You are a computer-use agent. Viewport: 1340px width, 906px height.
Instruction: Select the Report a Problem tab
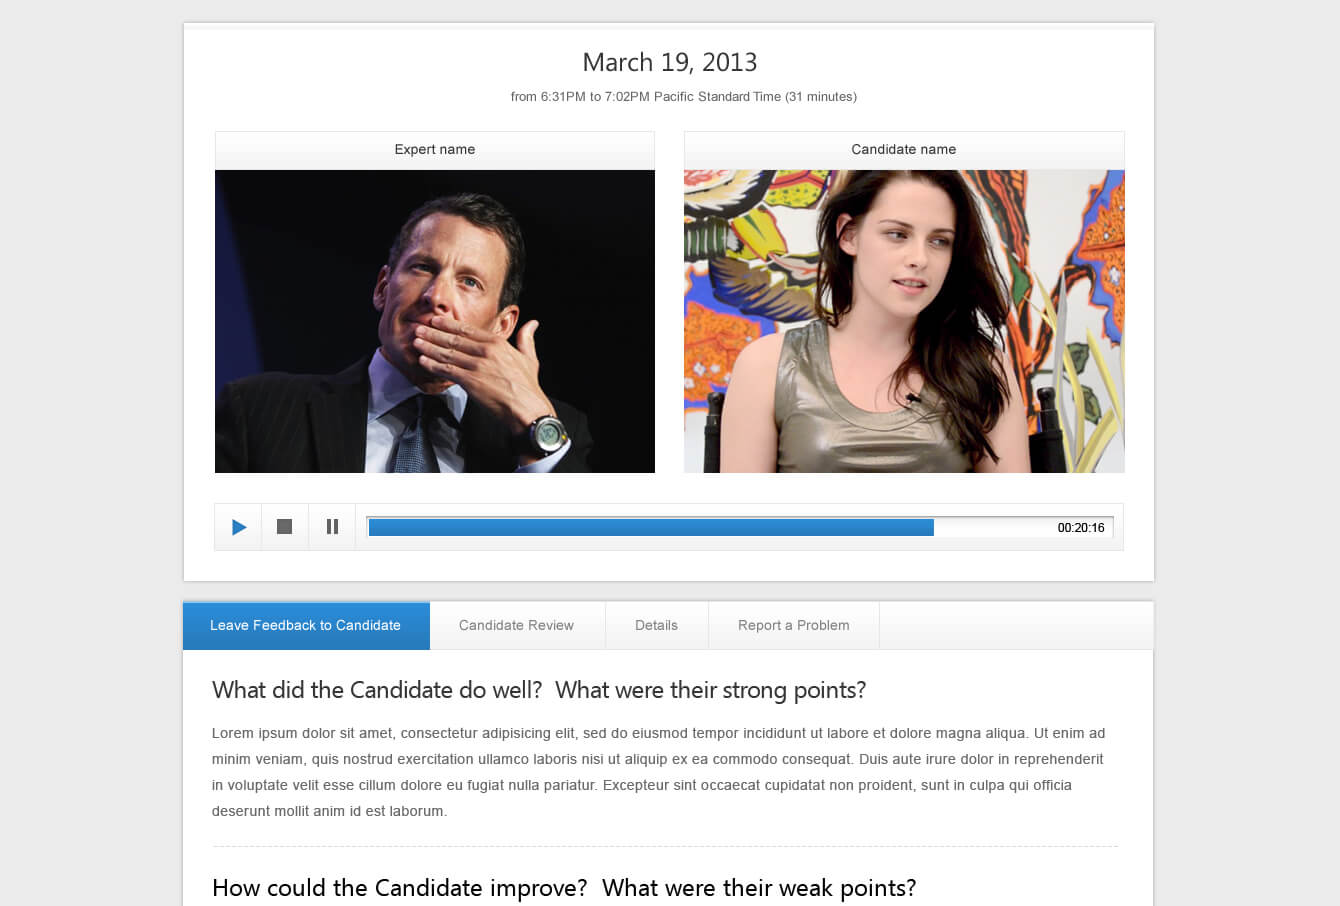pos(794,626)
